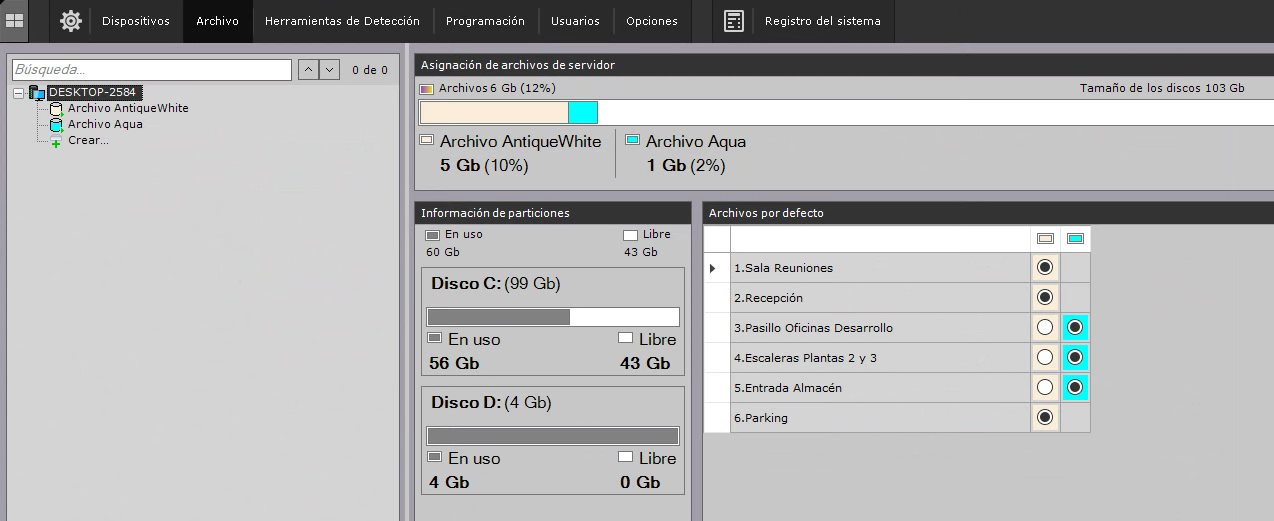Click the AntiqueWhite column header icon in table
The width and height of the screenshot is (1274, 521).
tap(1045, 239)
